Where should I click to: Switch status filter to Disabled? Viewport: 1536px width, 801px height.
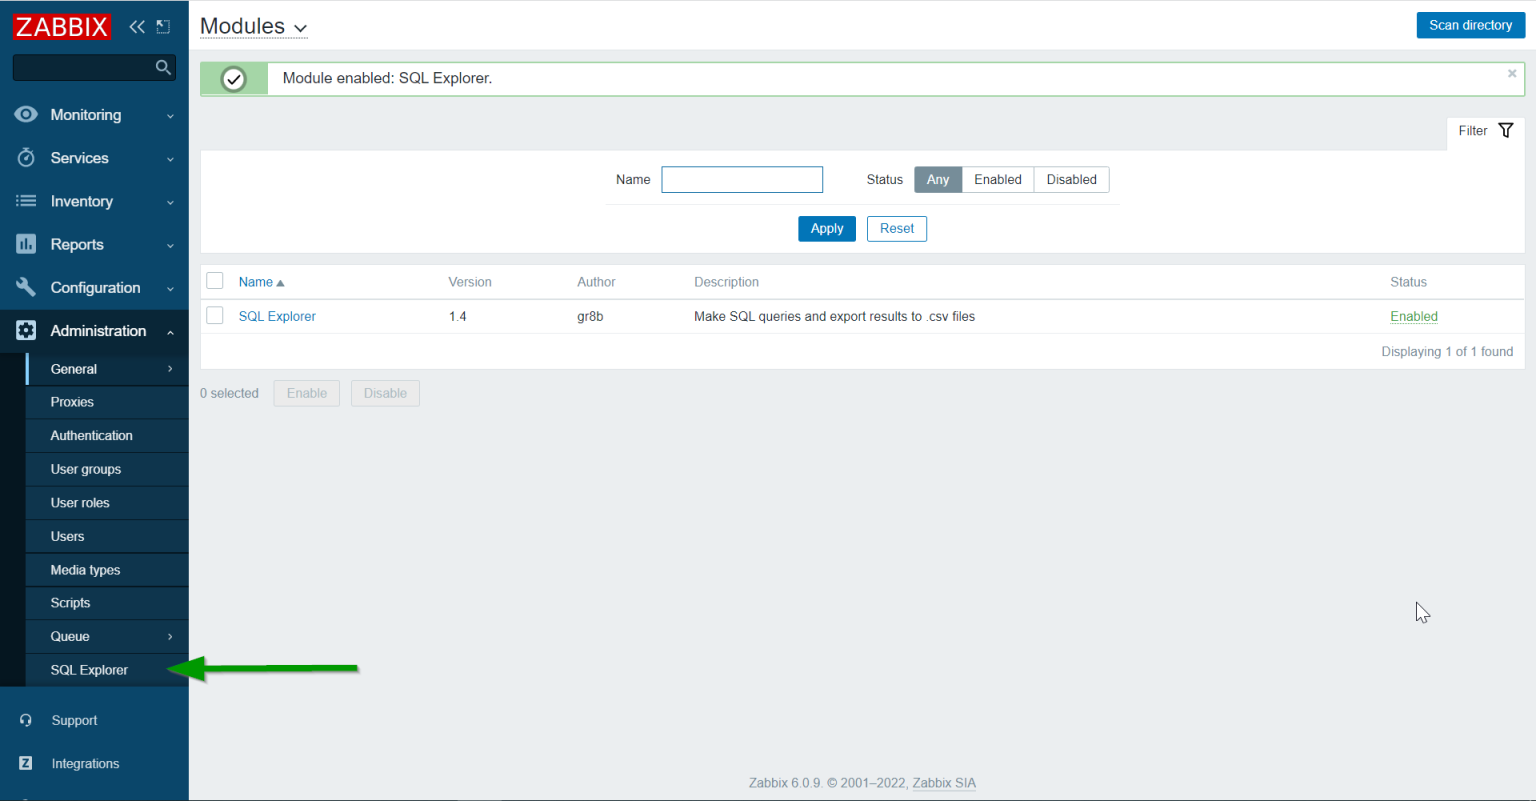pyautogui.click(x=1071, y=179)
